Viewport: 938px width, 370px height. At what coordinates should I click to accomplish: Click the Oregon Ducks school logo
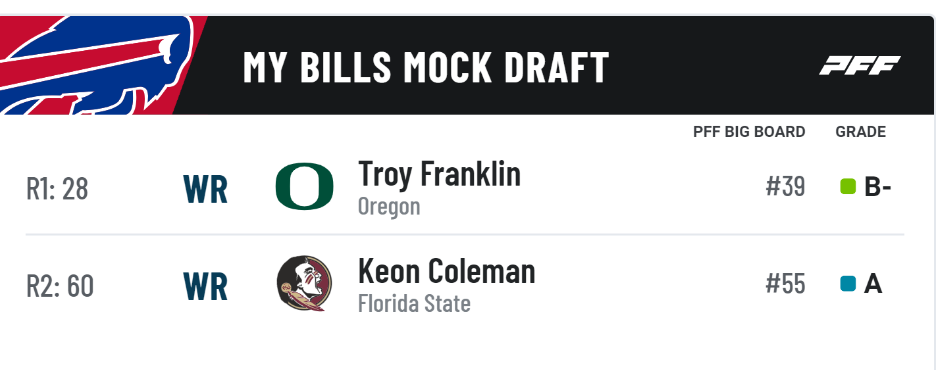tap(304, 186)
